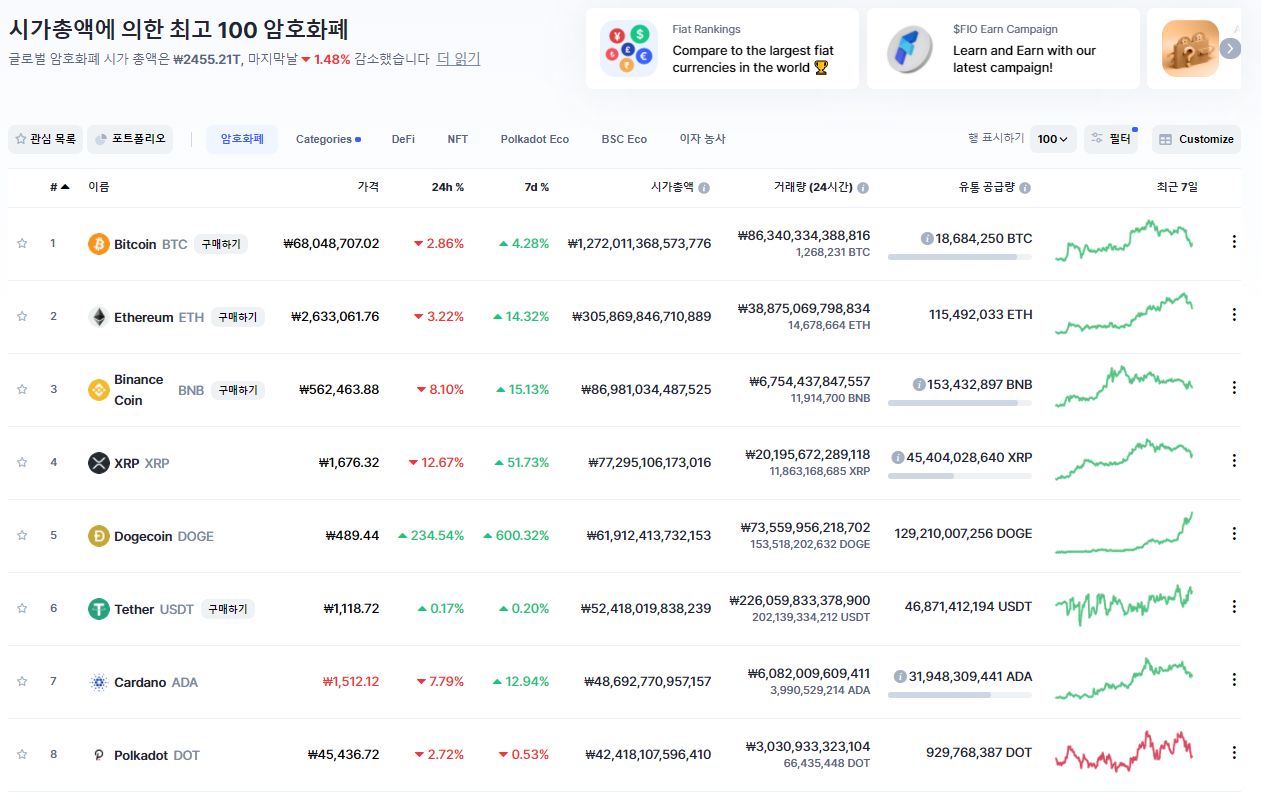Image resolution: width=1261 pixels, height=792 pixels.
Task: Switch to the 이자 농사 tab
Action: (x=703, y=139)
